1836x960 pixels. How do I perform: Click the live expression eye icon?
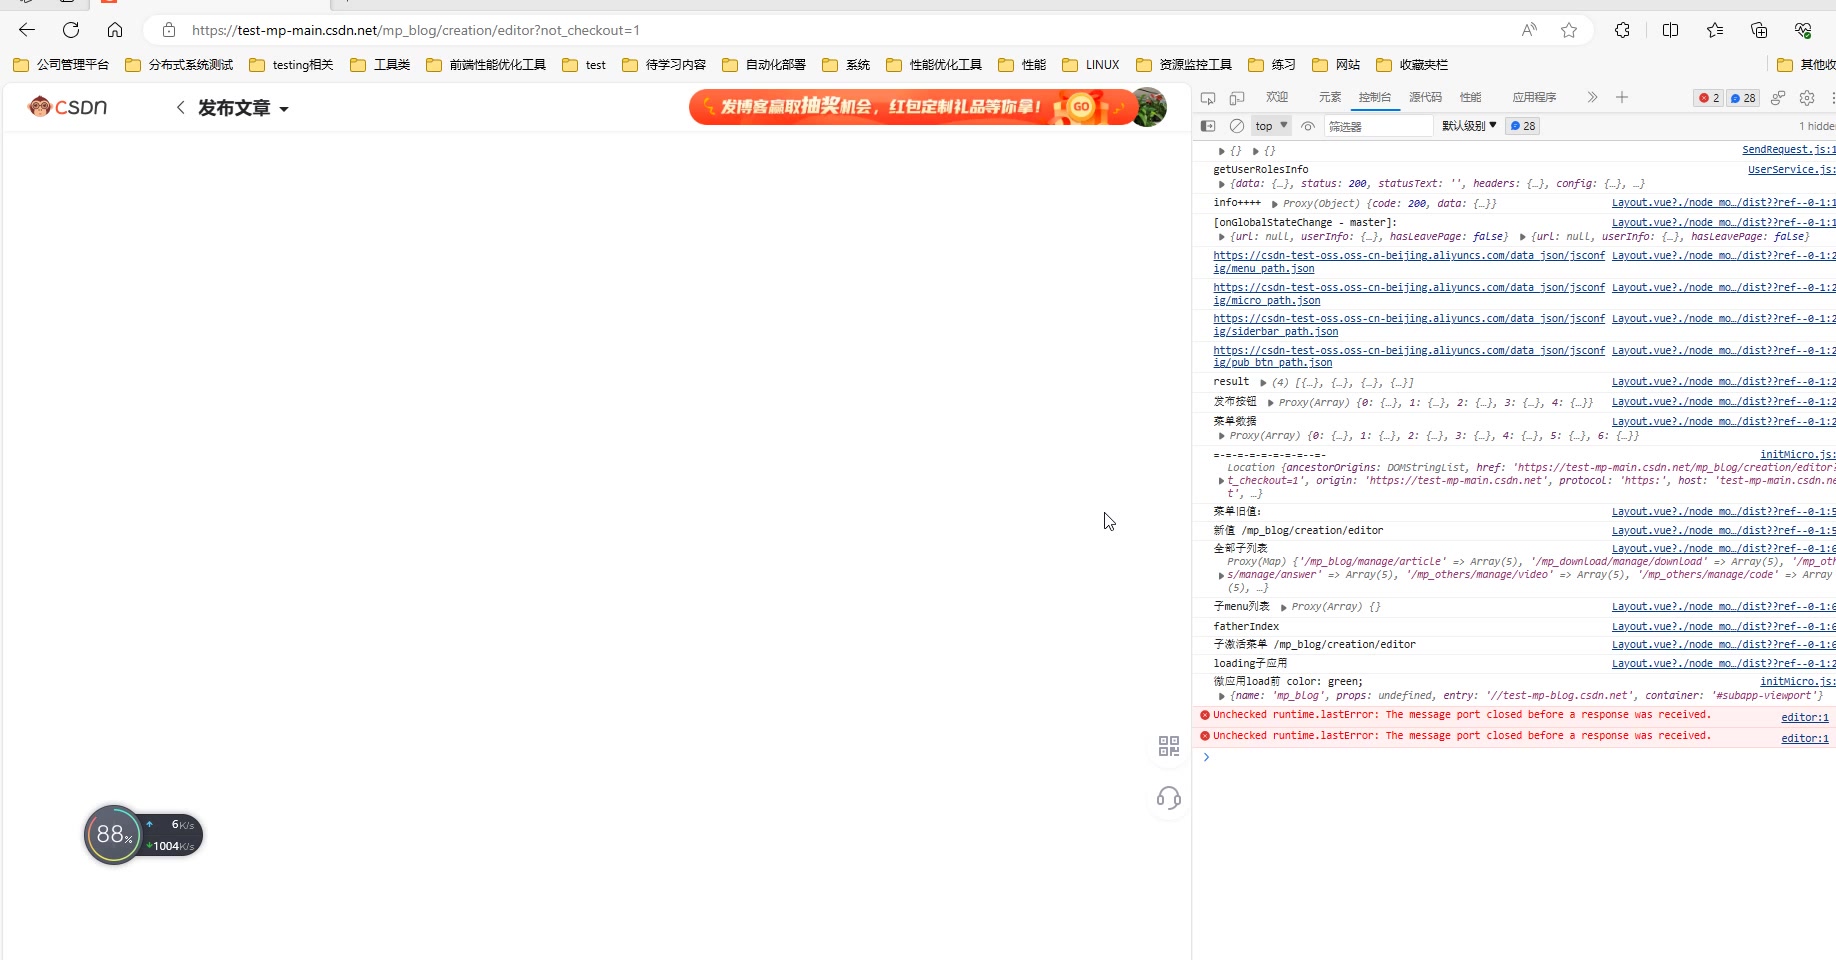coord(1308,126)
